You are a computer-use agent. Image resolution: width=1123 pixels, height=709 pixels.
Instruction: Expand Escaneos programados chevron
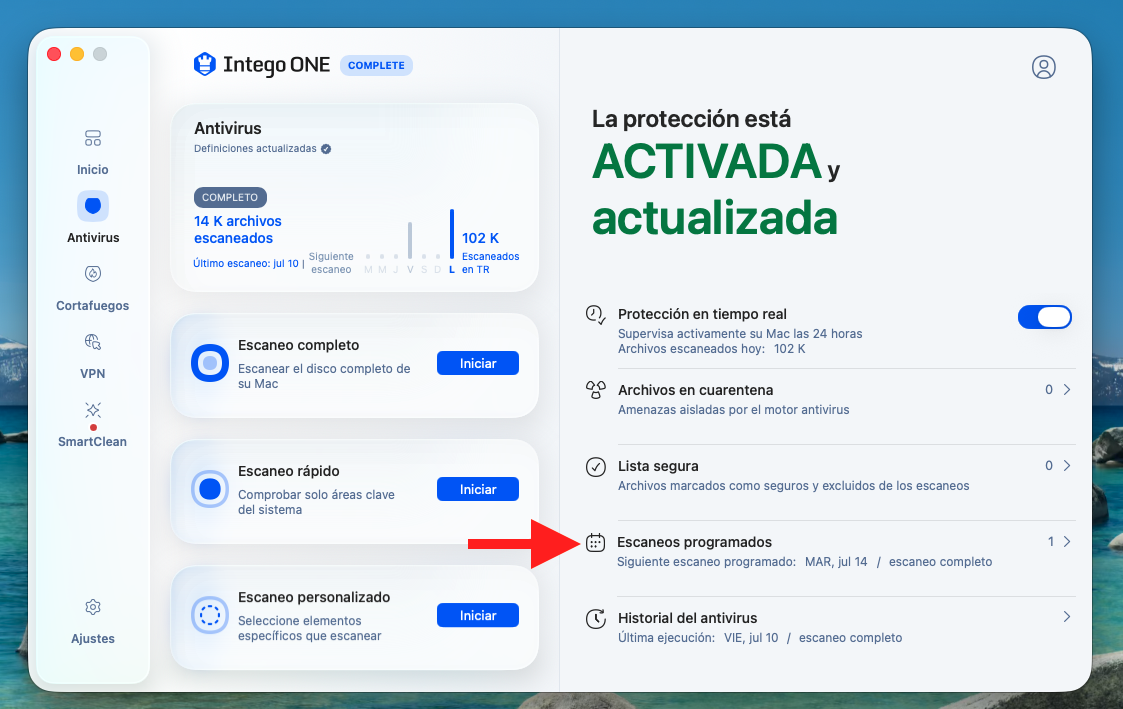tap(1067, 541)
